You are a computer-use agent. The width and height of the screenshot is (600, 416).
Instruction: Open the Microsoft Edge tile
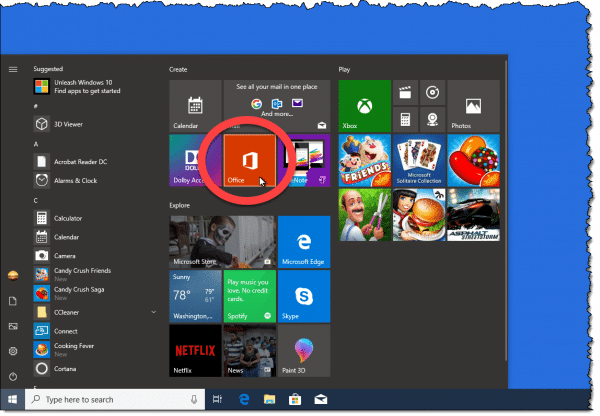[304, 242]
